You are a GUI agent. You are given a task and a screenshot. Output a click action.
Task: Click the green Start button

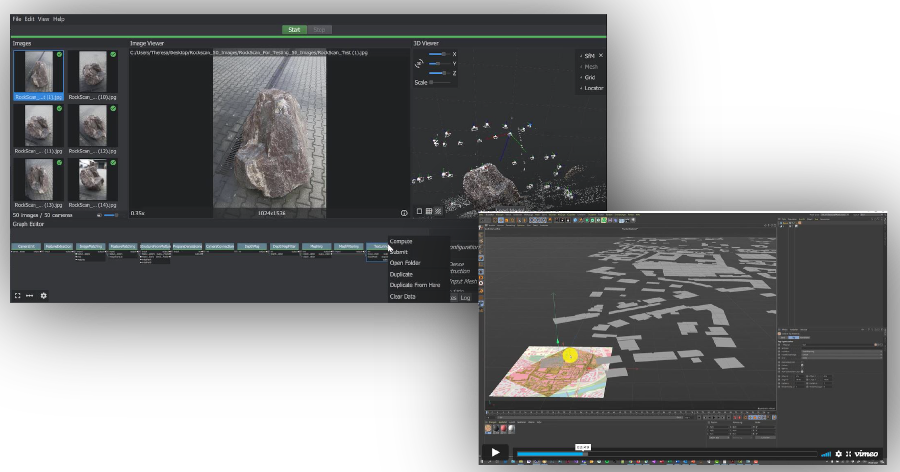pos(294,30)
